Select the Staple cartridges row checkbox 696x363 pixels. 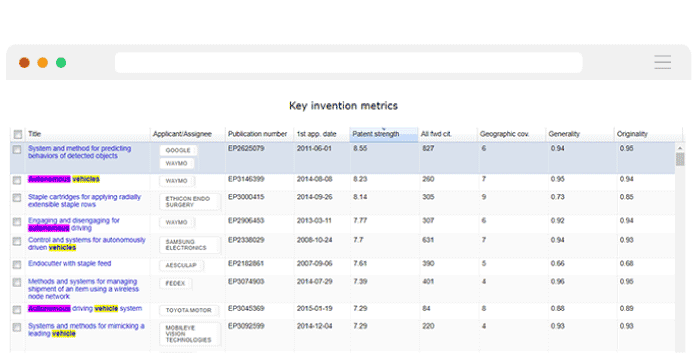[x=17, y=198]
